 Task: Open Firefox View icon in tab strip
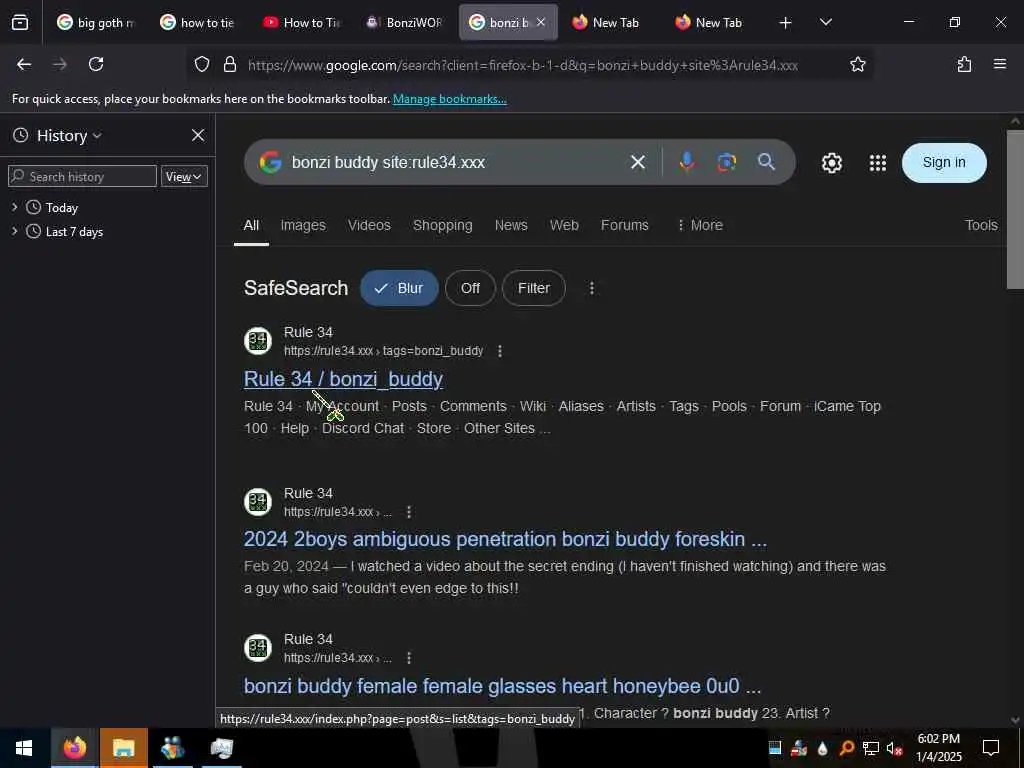pyautogui.click(x=20, y=23)
